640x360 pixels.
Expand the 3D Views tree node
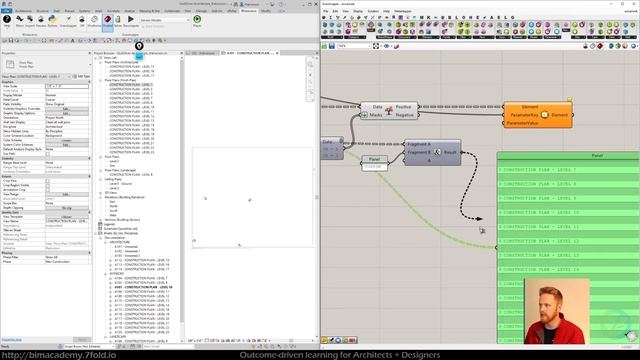click(x=100, y=193)
